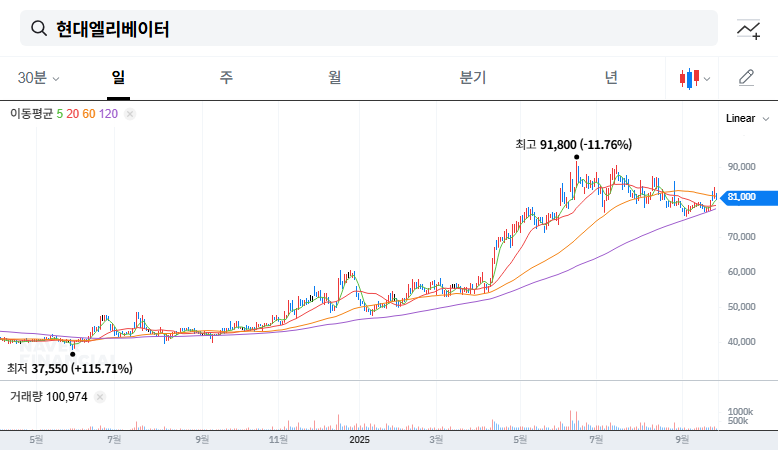Open the 30분 interval dropdown
The height and width of the screenshot is (450, 778).
point(38,78)
